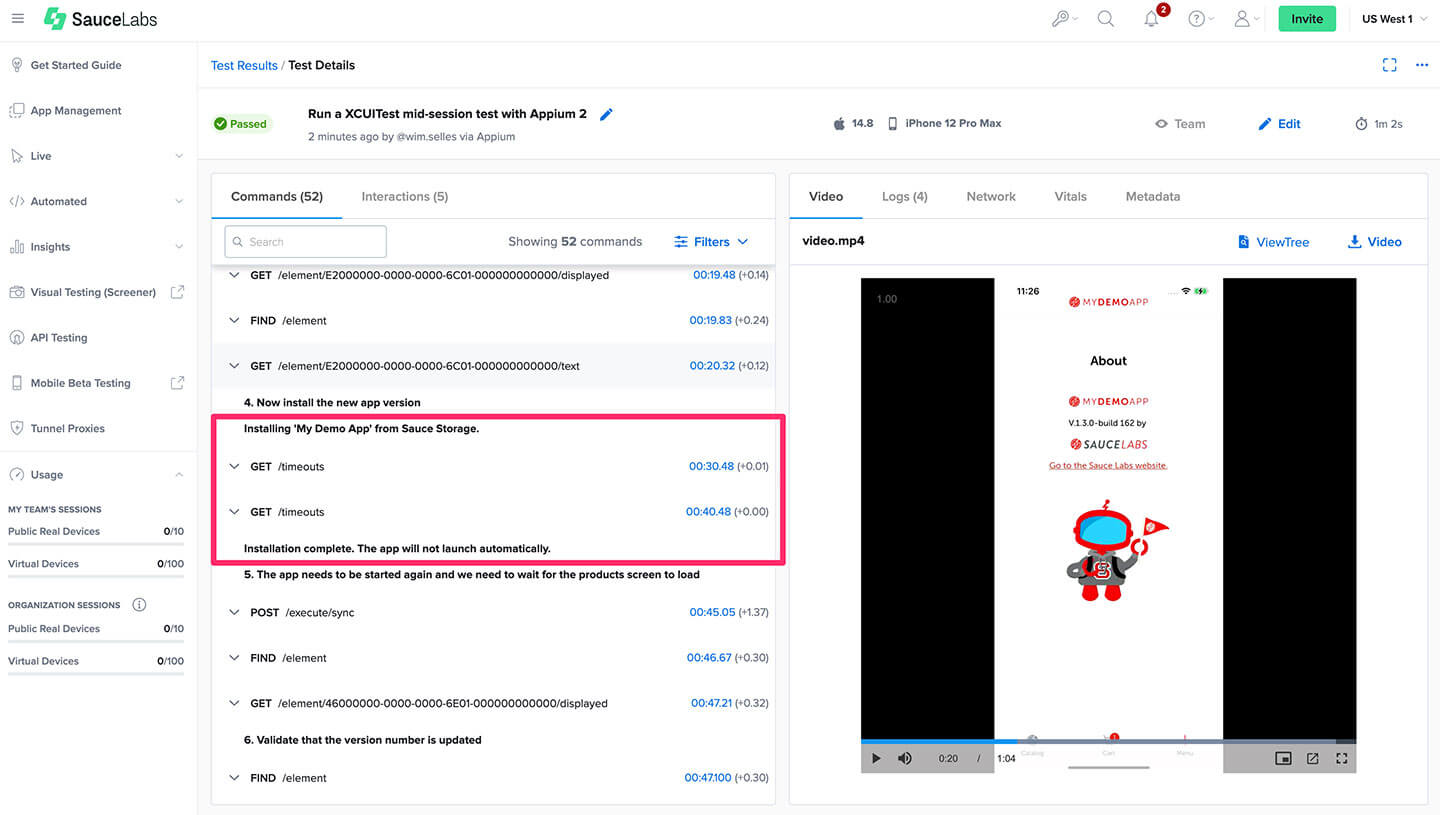Click the green Invite button
This screenshot has width=1440, height=815.
point(1306,19)
